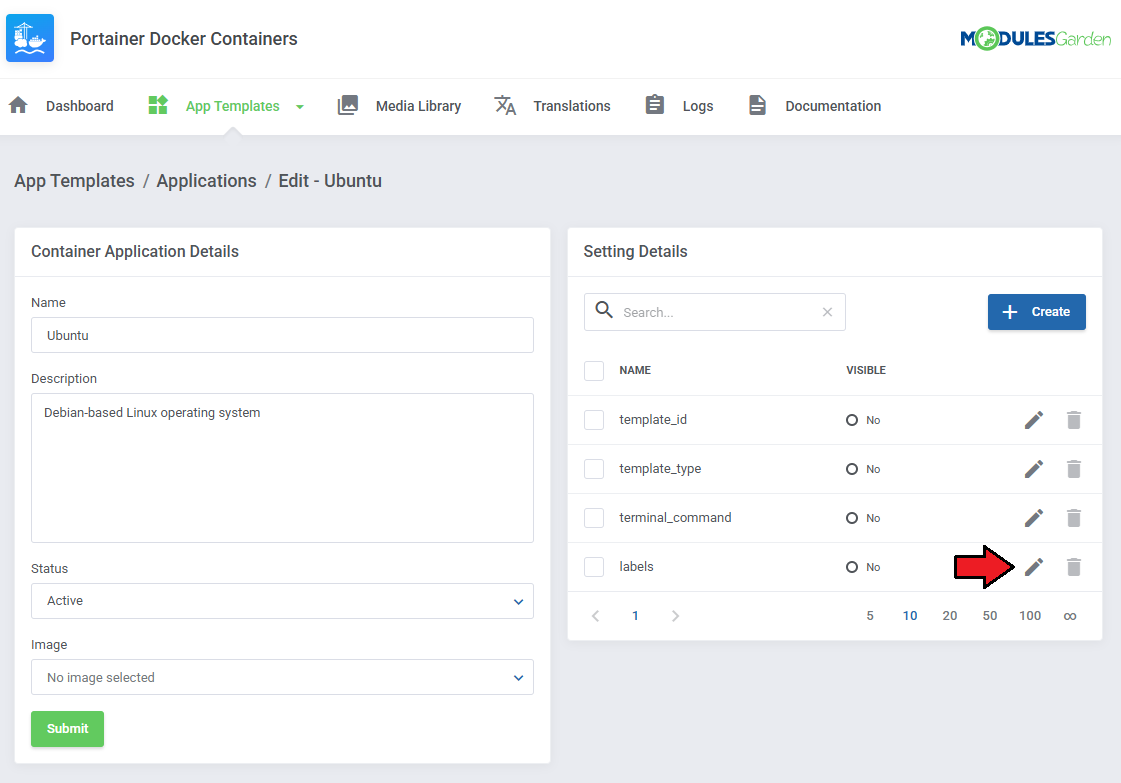This screenshot has height=783, width=1121.
Task: Check the template_id row checkbox
Action: 594,420
